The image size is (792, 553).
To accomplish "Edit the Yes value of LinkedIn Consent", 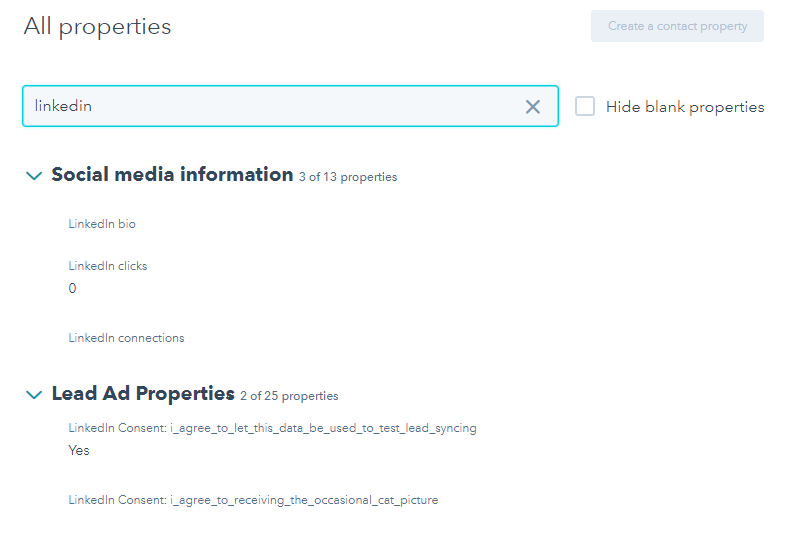I will click(79, 450).
